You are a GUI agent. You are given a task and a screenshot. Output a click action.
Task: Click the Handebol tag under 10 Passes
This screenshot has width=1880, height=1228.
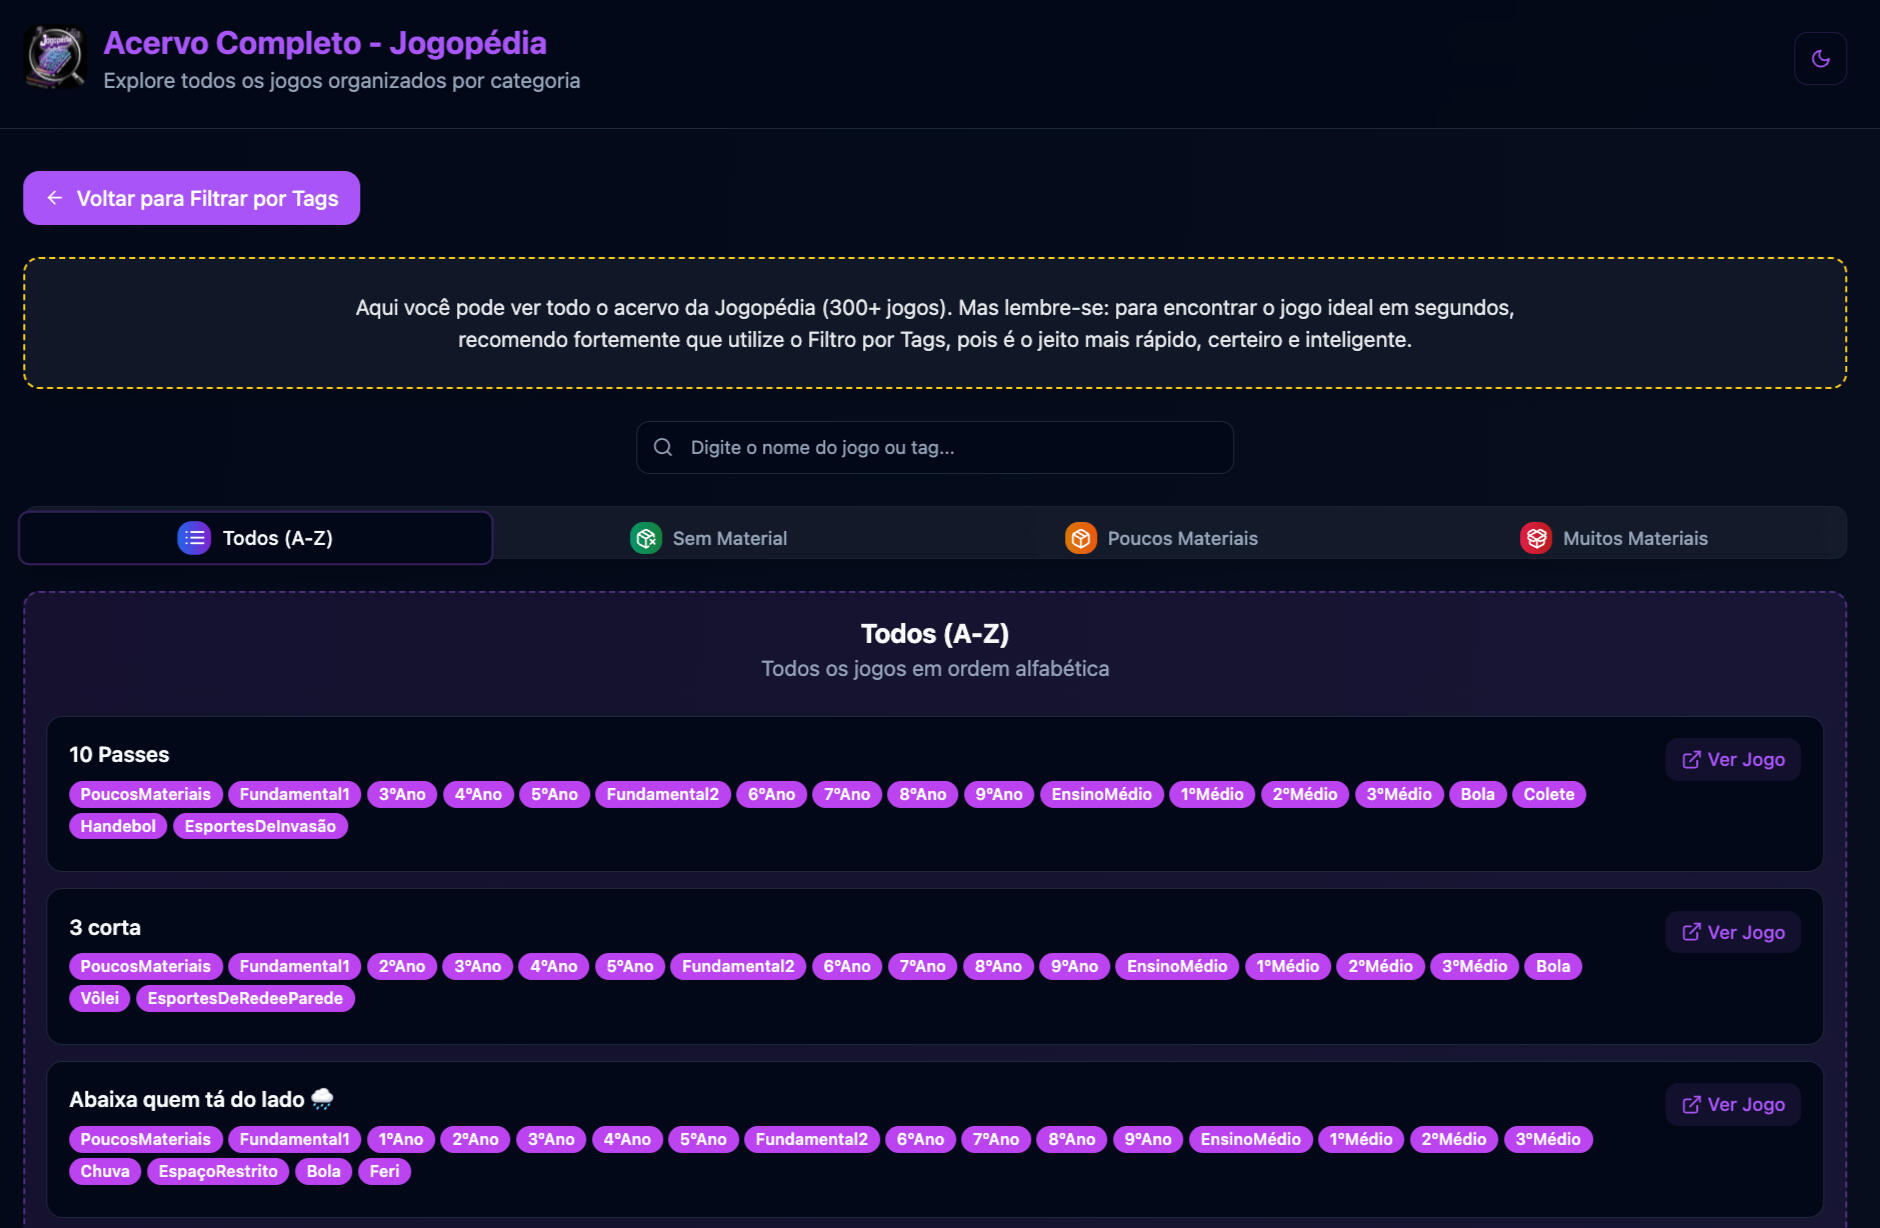click(118, 826)
